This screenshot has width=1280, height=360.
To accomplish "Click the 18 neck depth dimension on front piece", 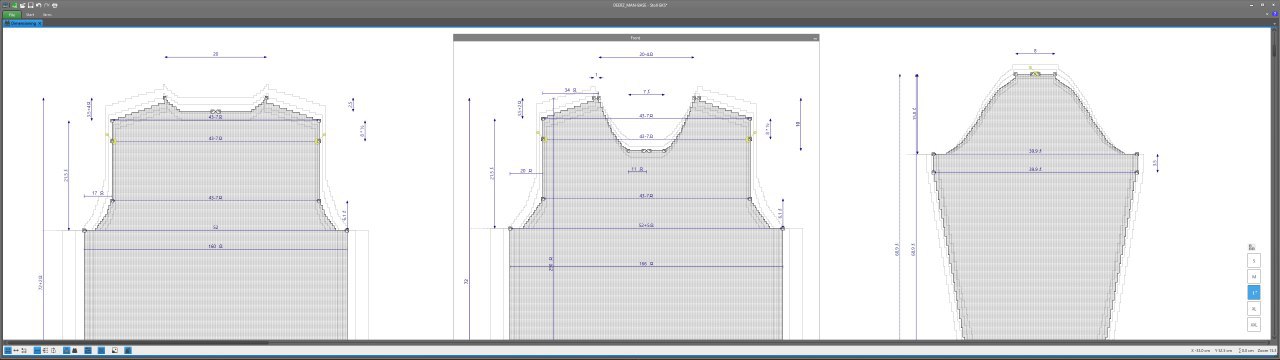I will 797,124.
